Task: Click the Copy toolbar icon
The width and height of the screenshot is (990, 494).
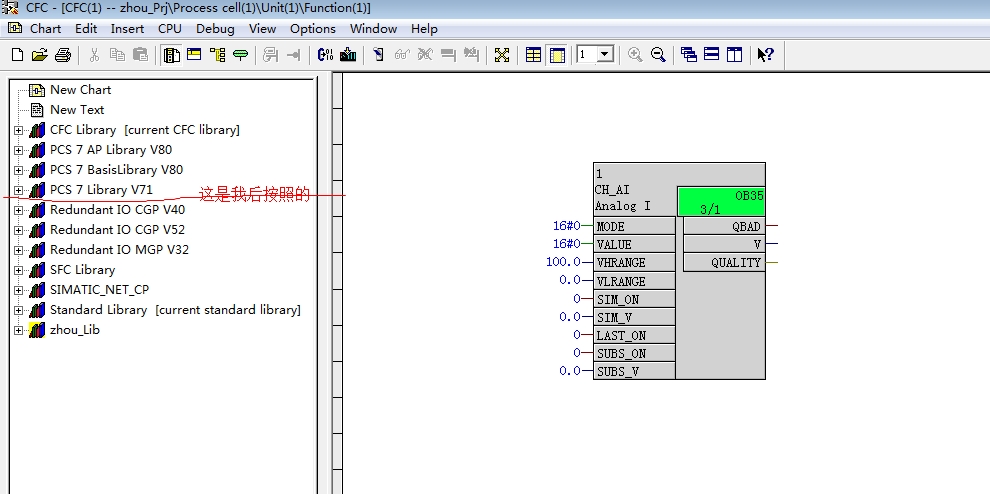Action: (117, 55)
